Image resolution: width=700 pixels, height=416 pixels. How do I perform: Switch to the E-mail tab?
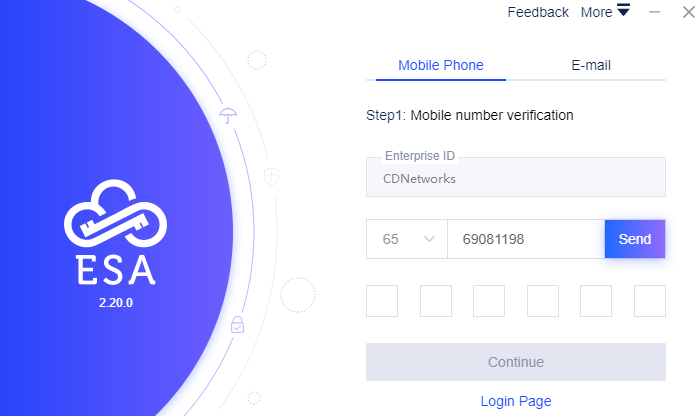coord(591,65)
